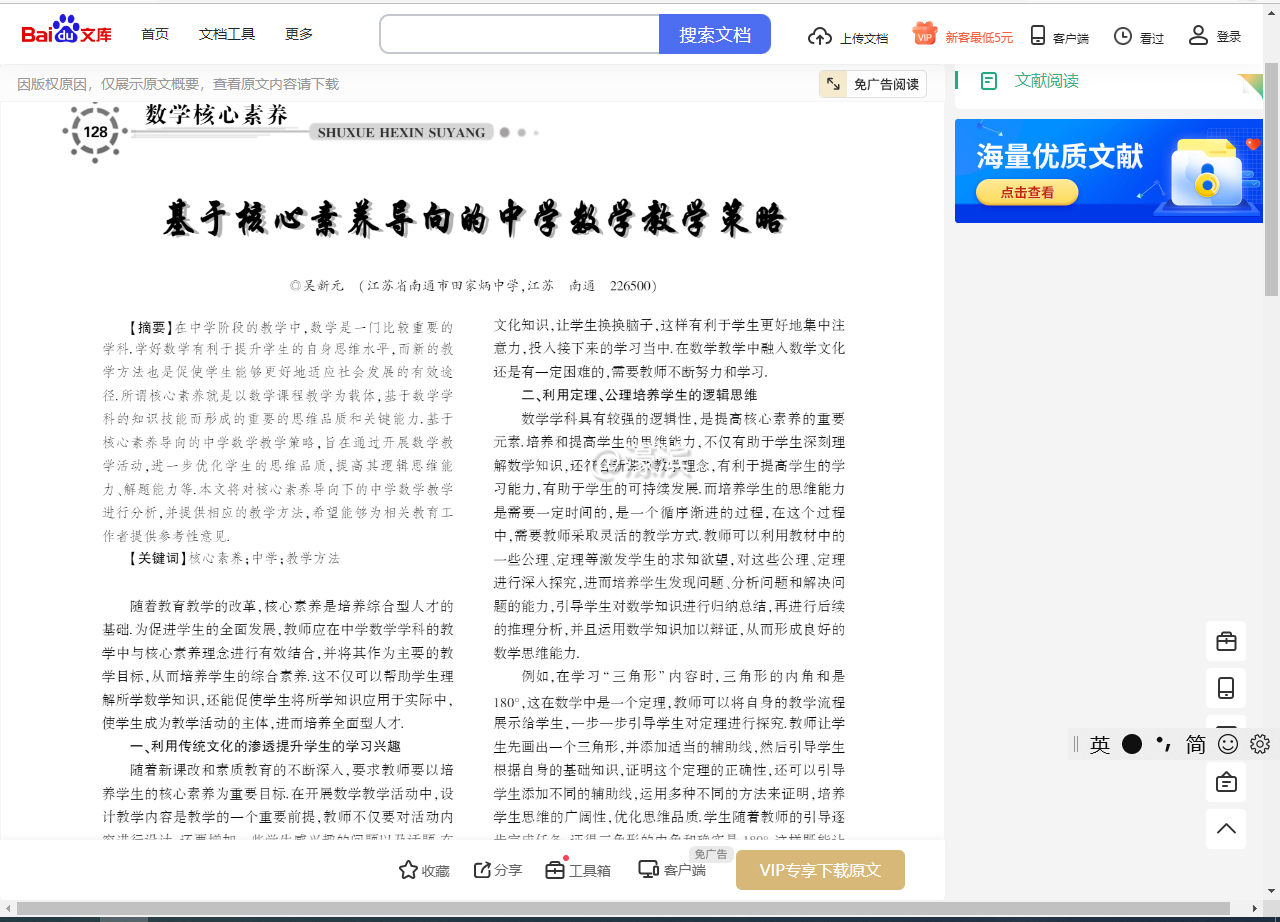Expand back to top with the chevron

(1226, 829)
